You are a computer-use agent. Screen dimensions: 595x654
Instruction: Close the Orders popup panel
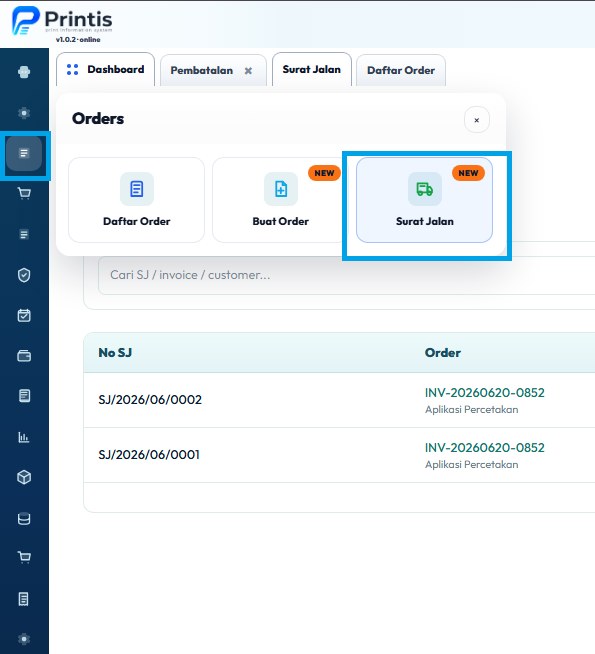[477, 120]
